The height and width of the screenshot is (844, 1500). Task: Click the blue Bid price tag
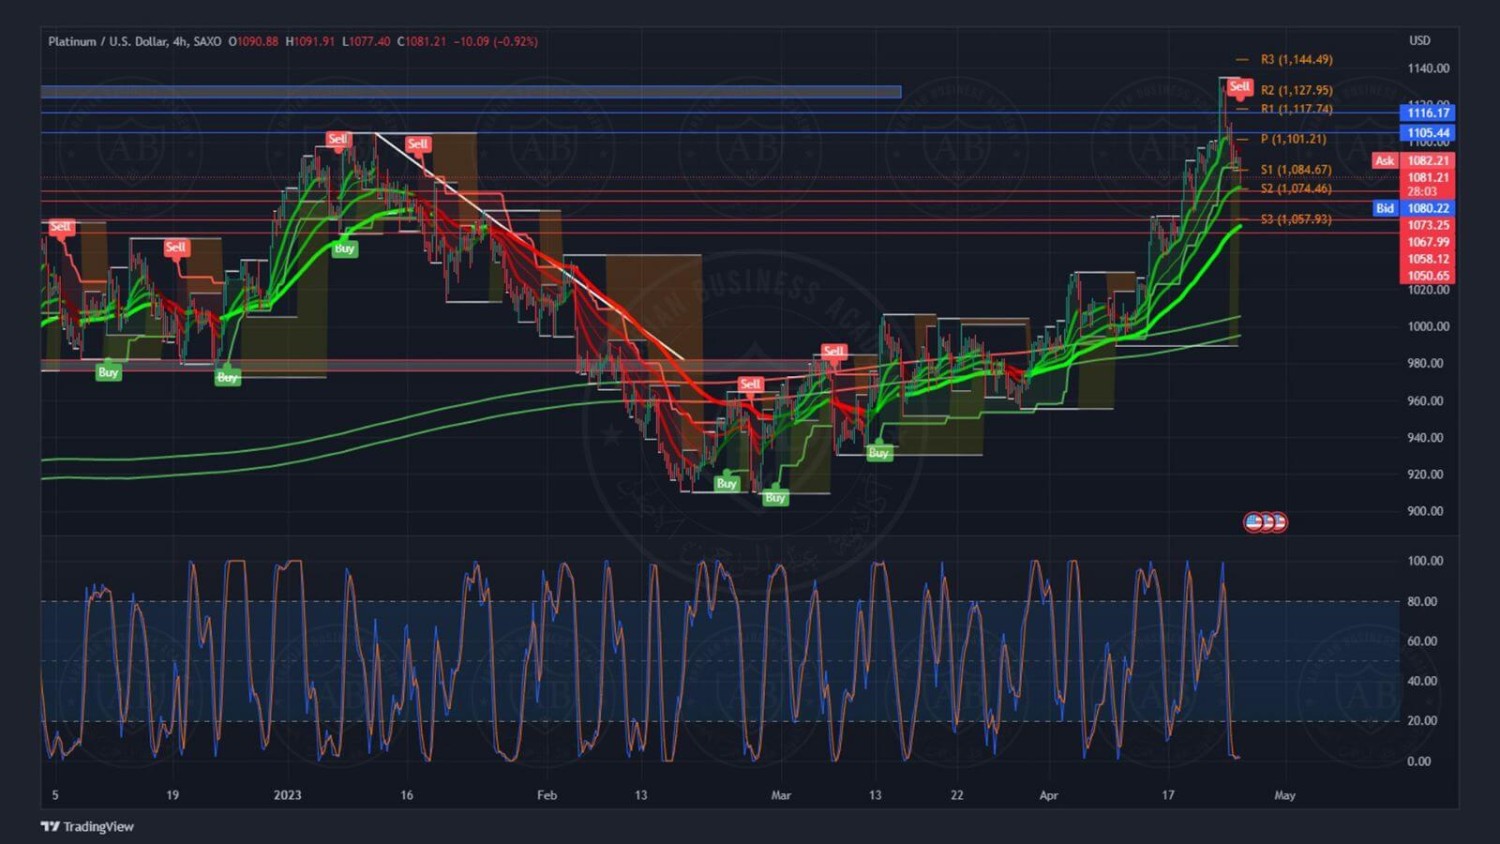coord(1384,208)
